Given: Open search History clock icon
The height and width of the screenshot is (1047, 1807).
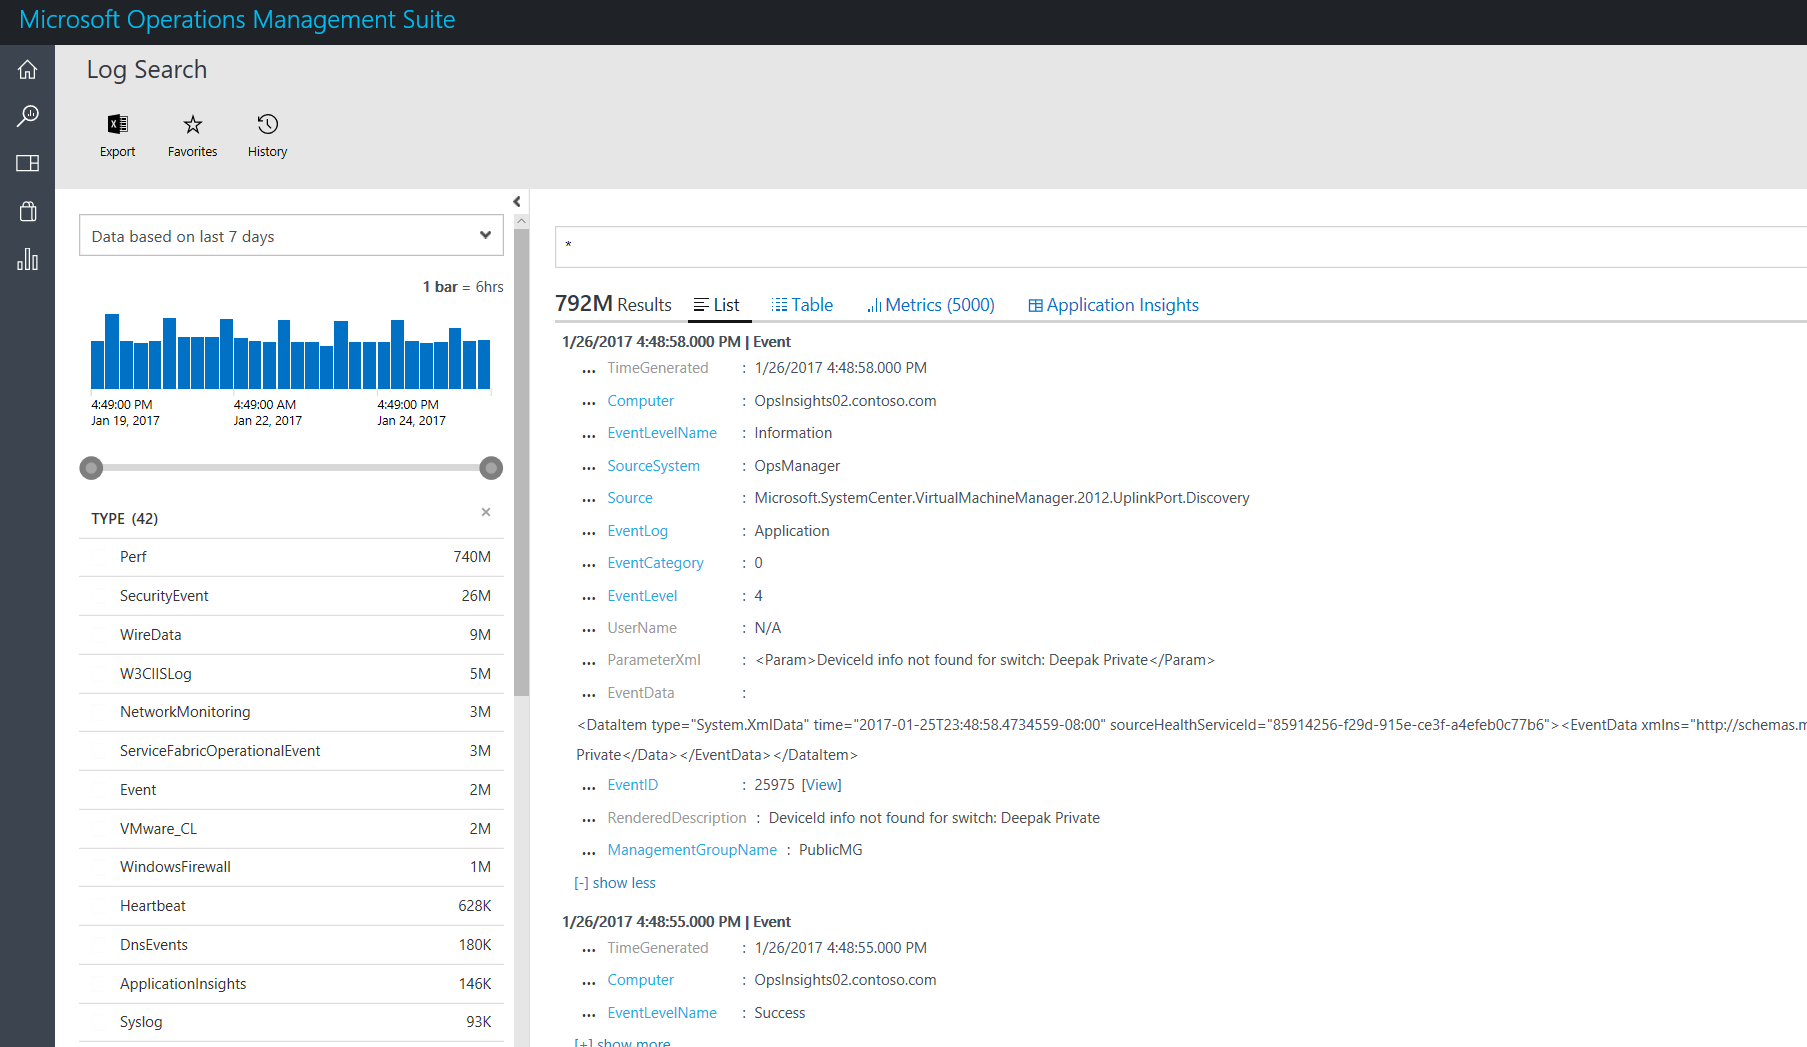Looking at the screenshot, I should [x=267, y=136].
